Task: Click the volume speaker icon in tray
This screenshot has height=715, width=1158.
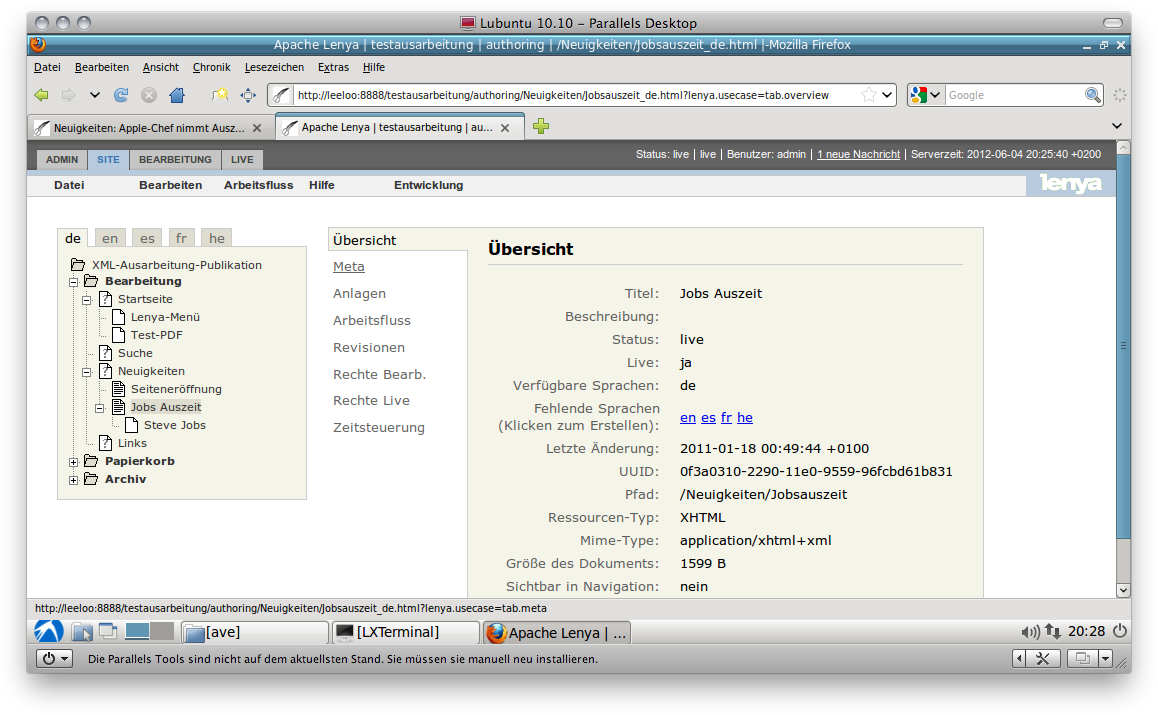Action: [x=1030, y=632]
